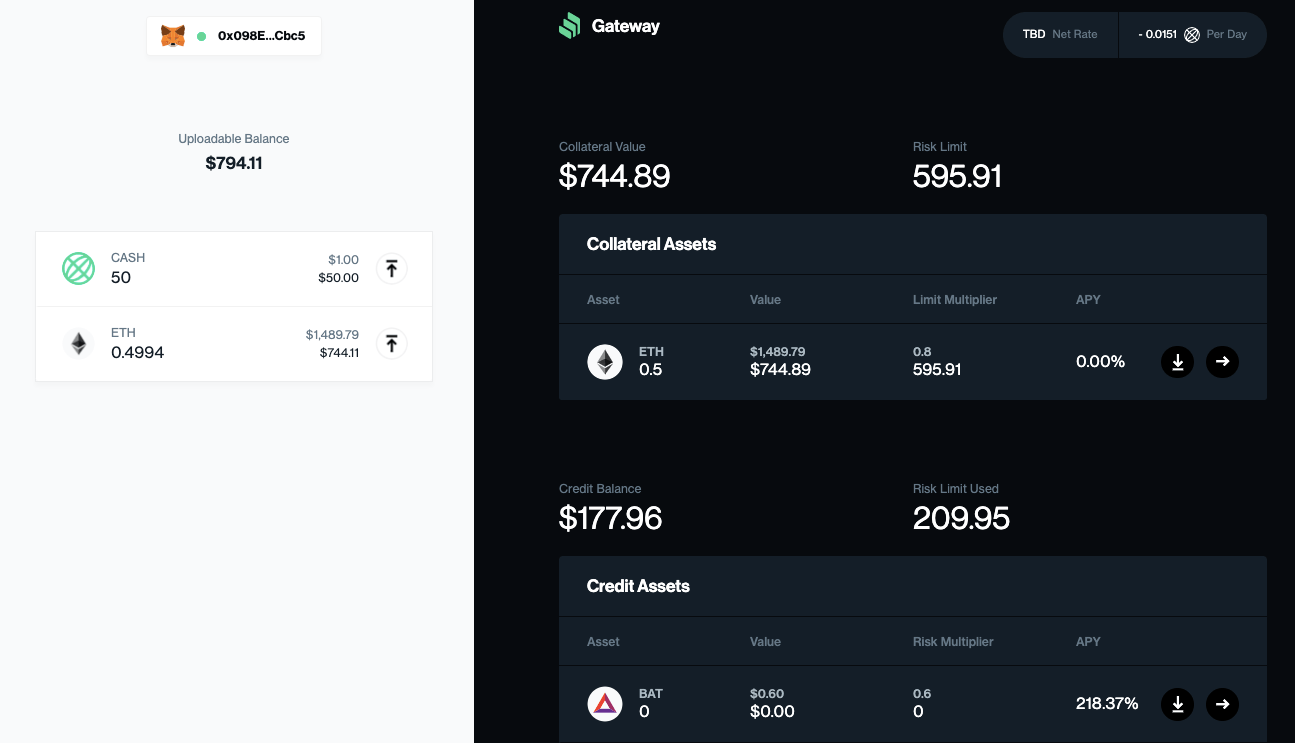This screenshot has height=743, width=1295.
Task: Click the Gateway logo icon
Action: point(569,26)
